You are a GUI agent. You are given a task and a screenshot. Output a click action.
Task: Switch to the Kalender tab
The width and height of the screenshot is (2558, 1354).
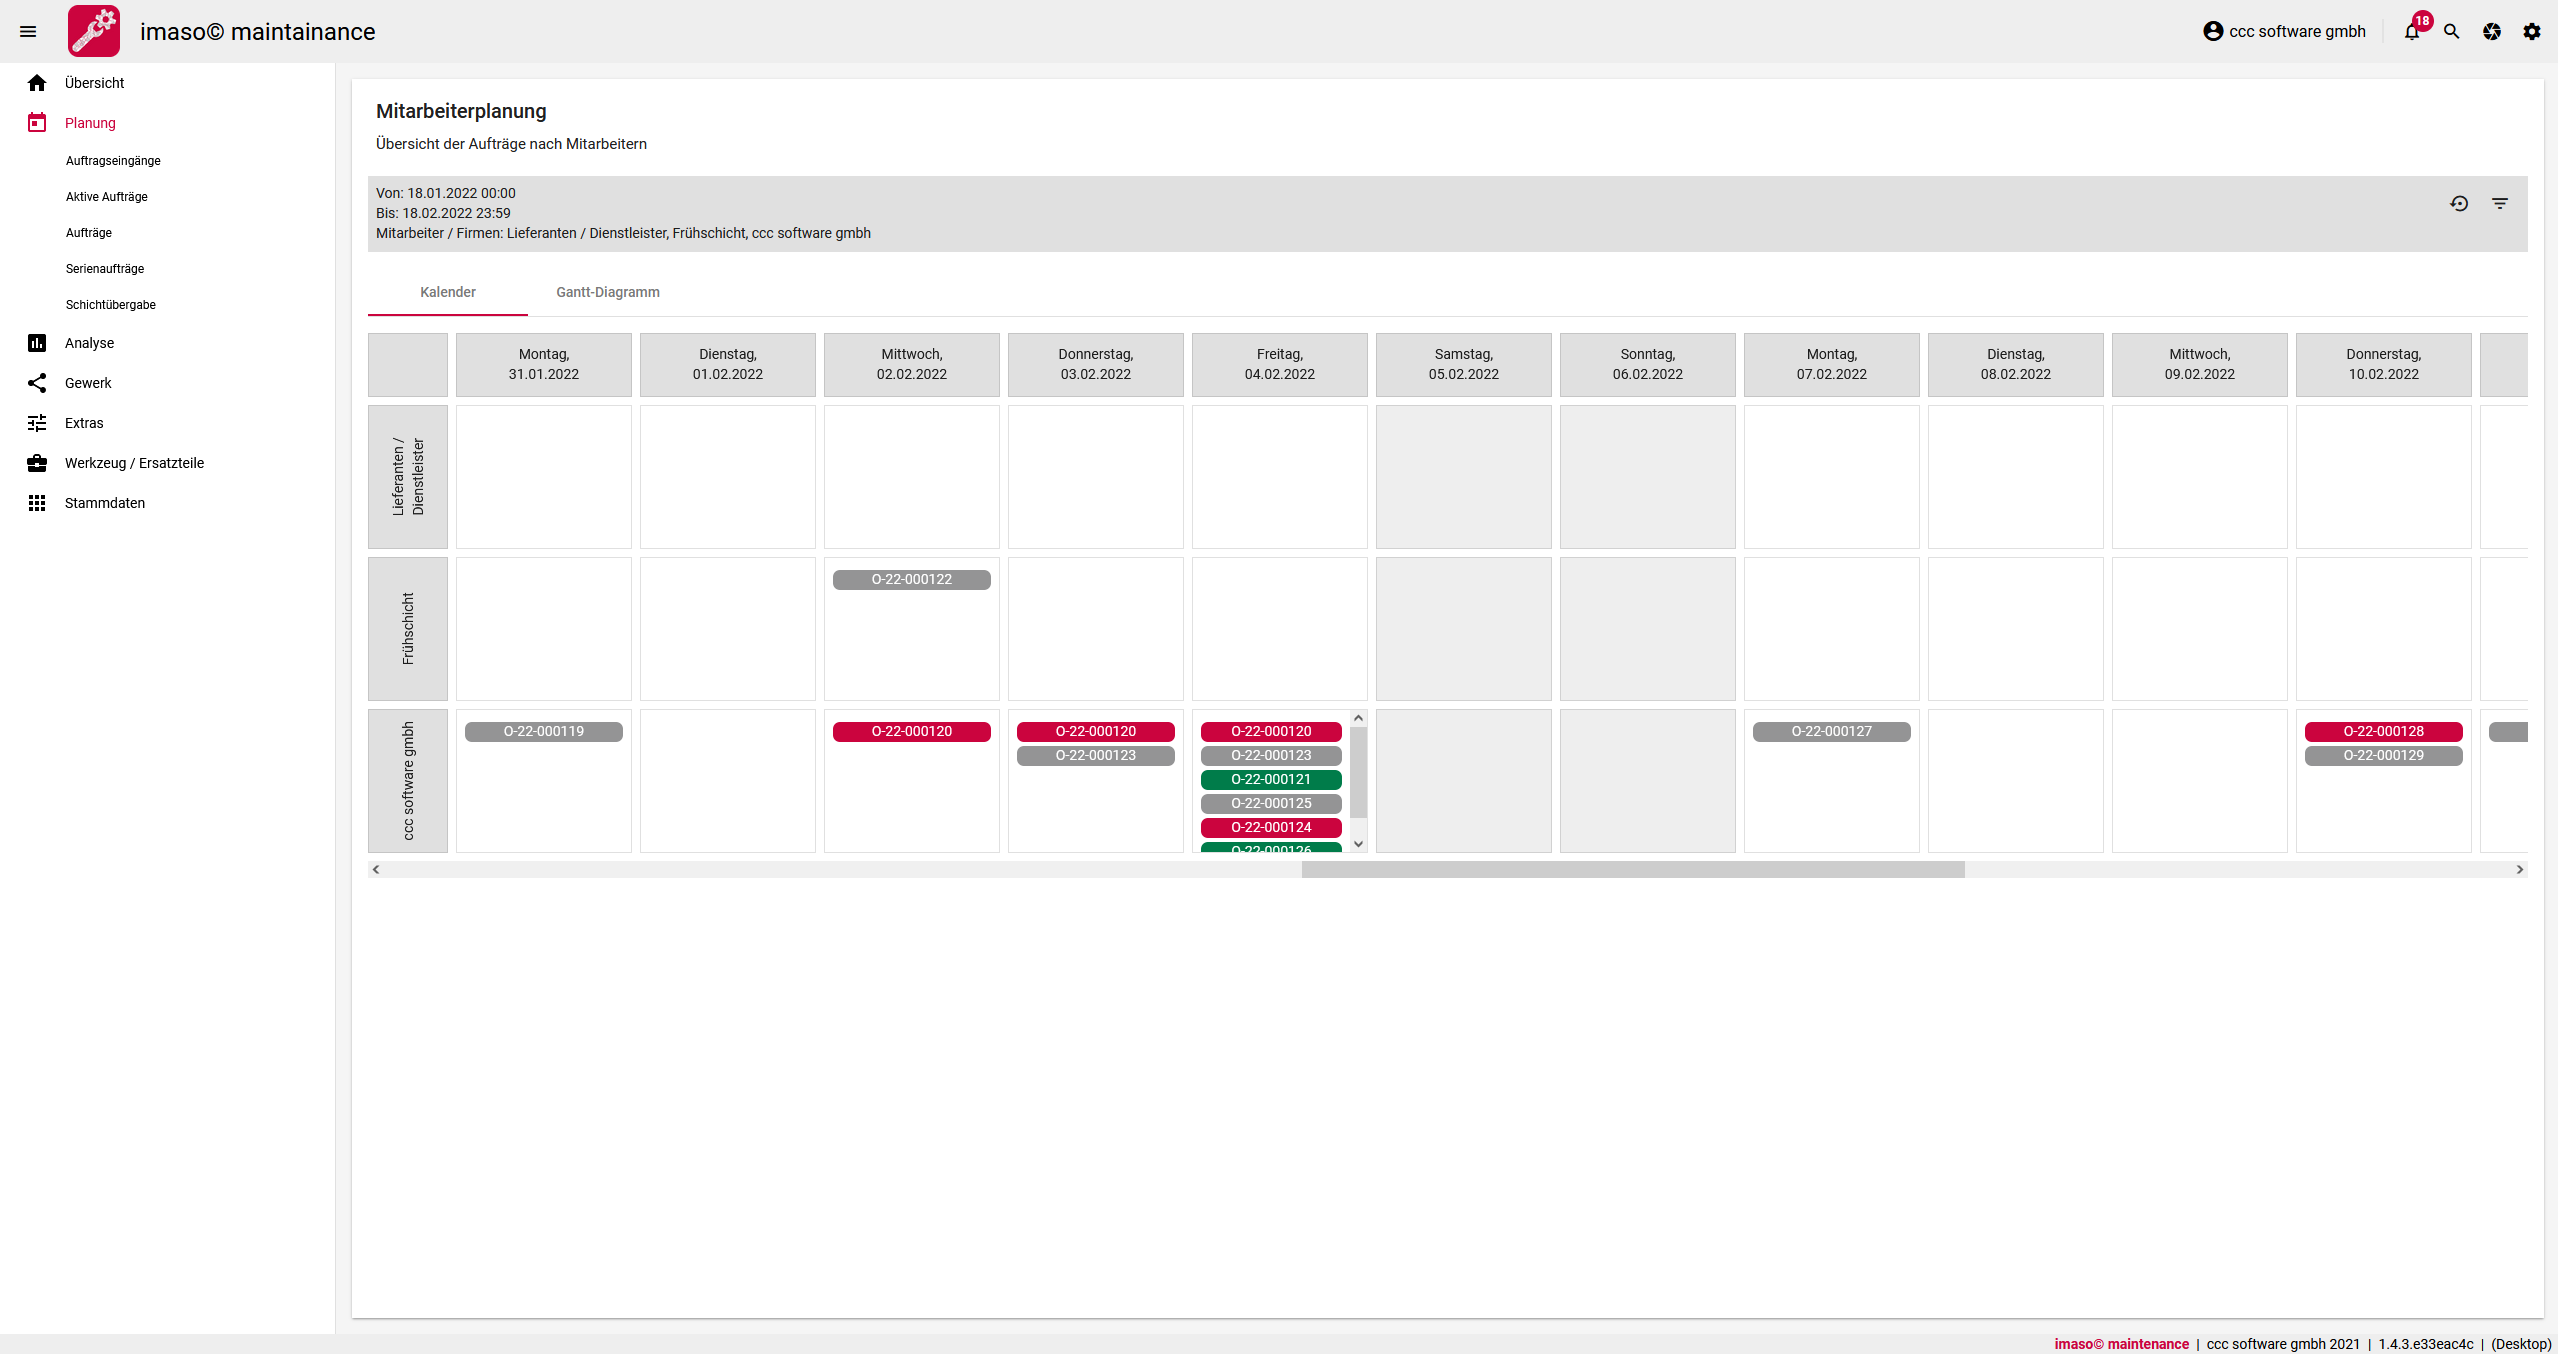click(x=447, y=292)
